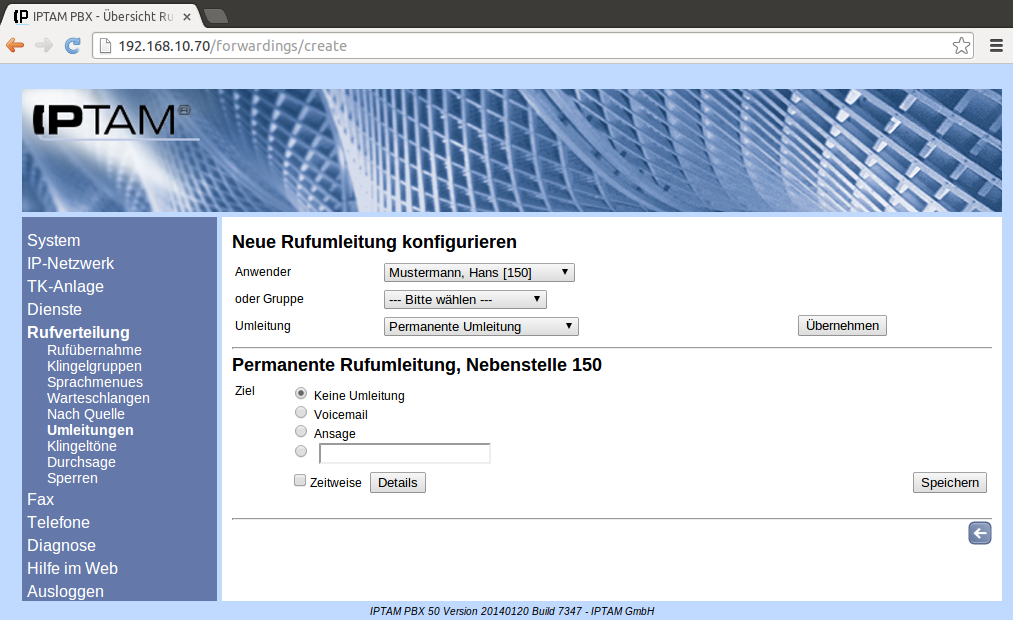Click the blue back arrow icon

[x=979, y=533]
